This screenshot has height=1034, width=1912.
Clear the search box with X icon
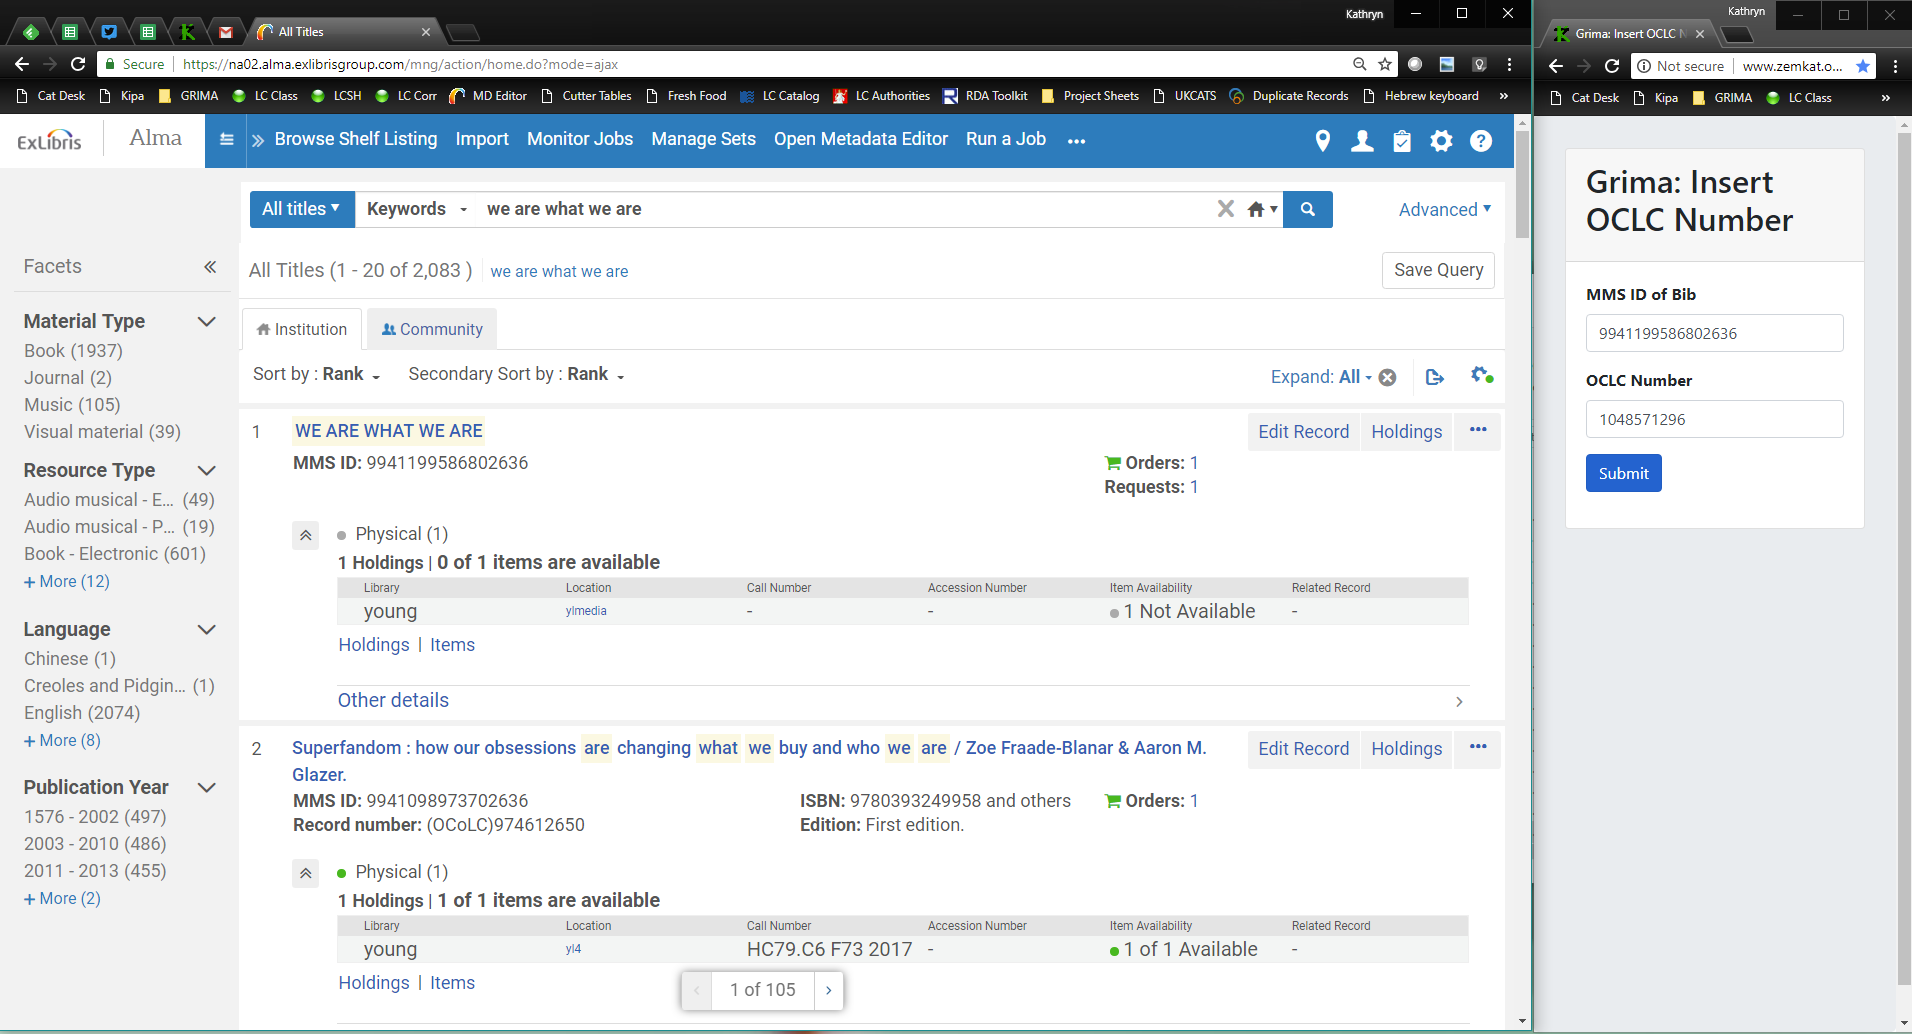click(x=1225, y=209)
